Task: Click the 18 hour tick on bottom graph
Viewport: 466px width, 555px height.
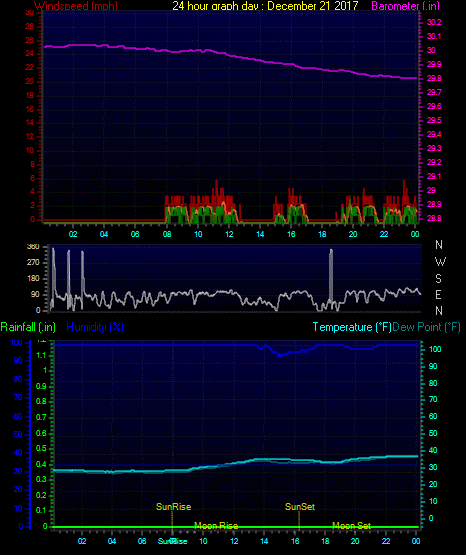Action: coord(325,541)
